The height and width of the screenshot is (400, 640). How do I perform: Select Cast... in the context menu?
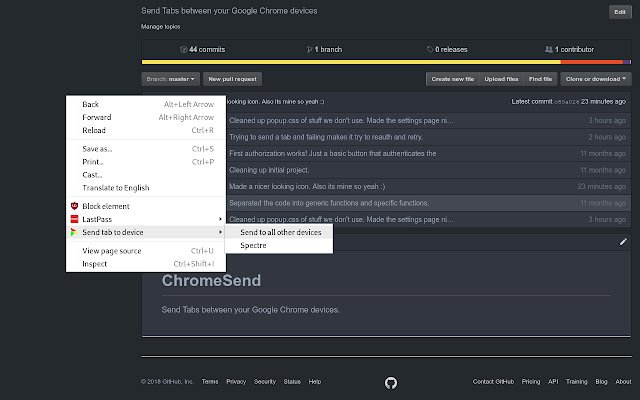pos(146,175)
